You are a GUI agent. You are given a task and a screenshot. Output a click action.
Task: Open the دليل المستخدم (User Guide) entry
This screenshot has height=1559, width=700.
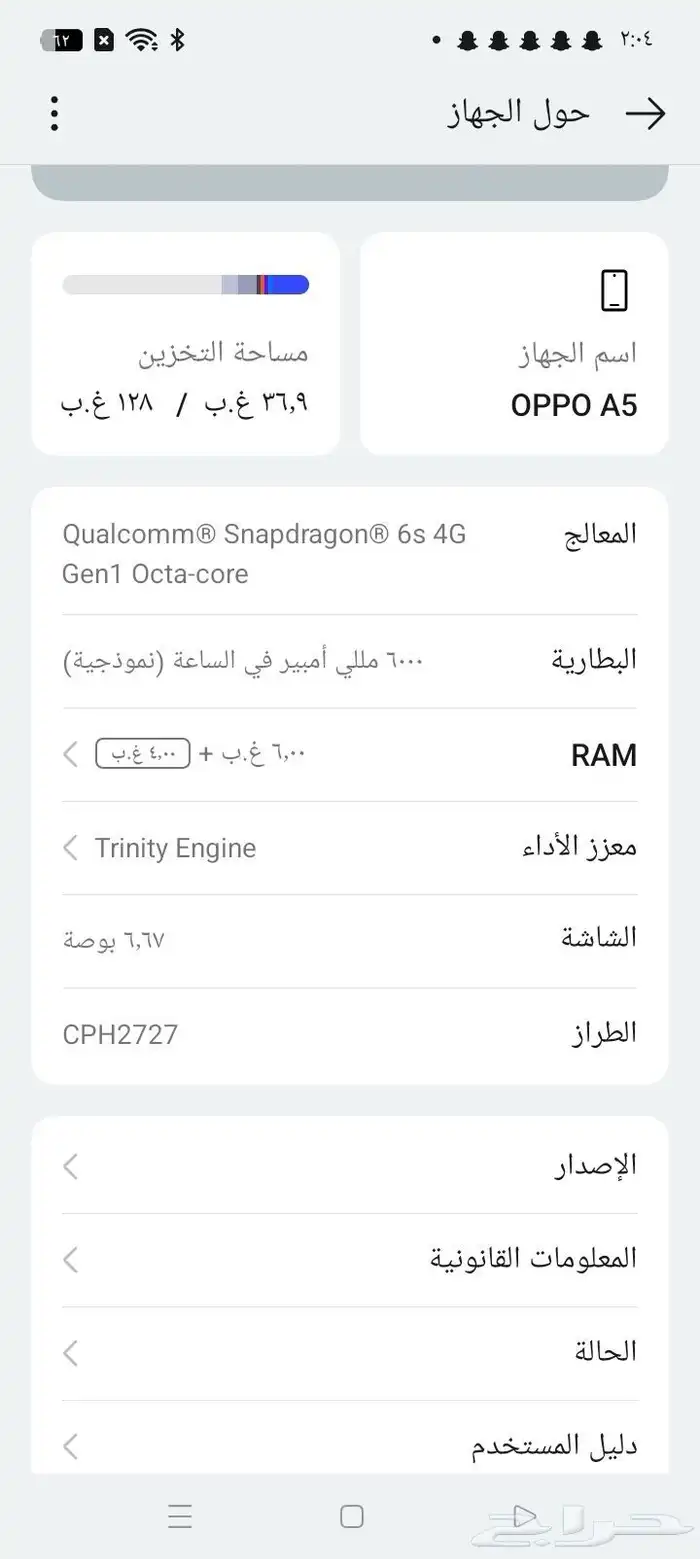pos(350,1444)
